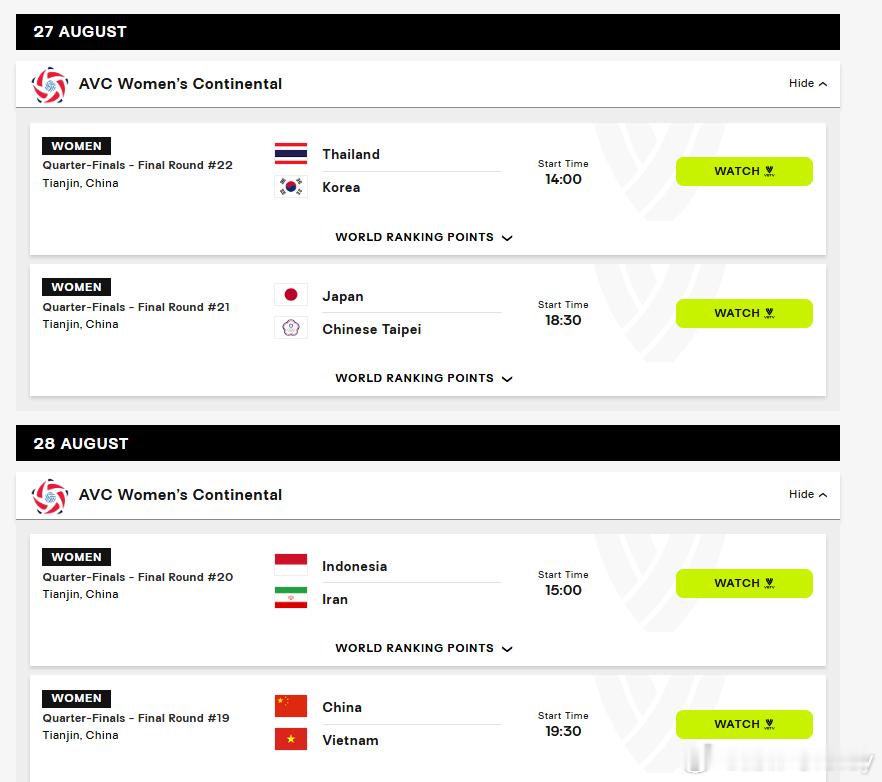
Task: Click the Japan flag icon
Action: pos(291,294)
